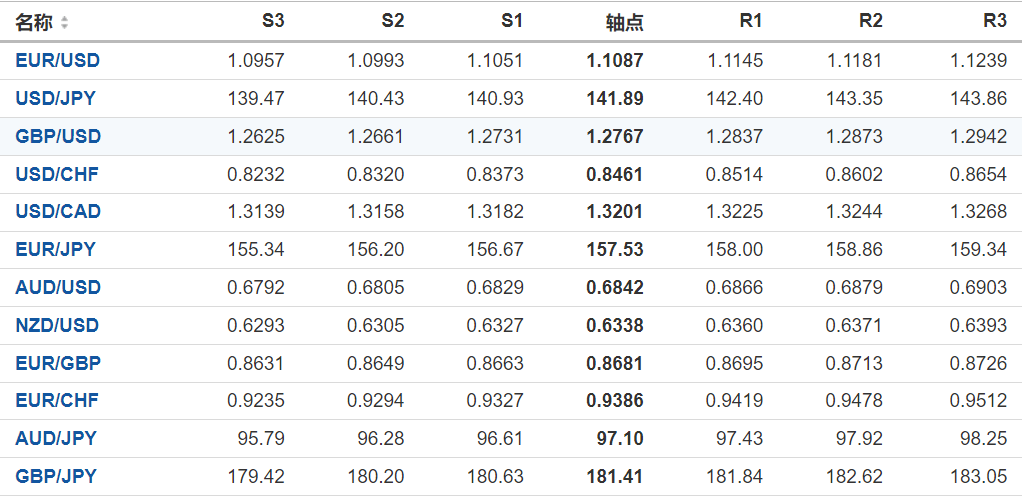Click the R3 column header
The width and height of the screenshot is (1022, 497).
tap(994, 21)
